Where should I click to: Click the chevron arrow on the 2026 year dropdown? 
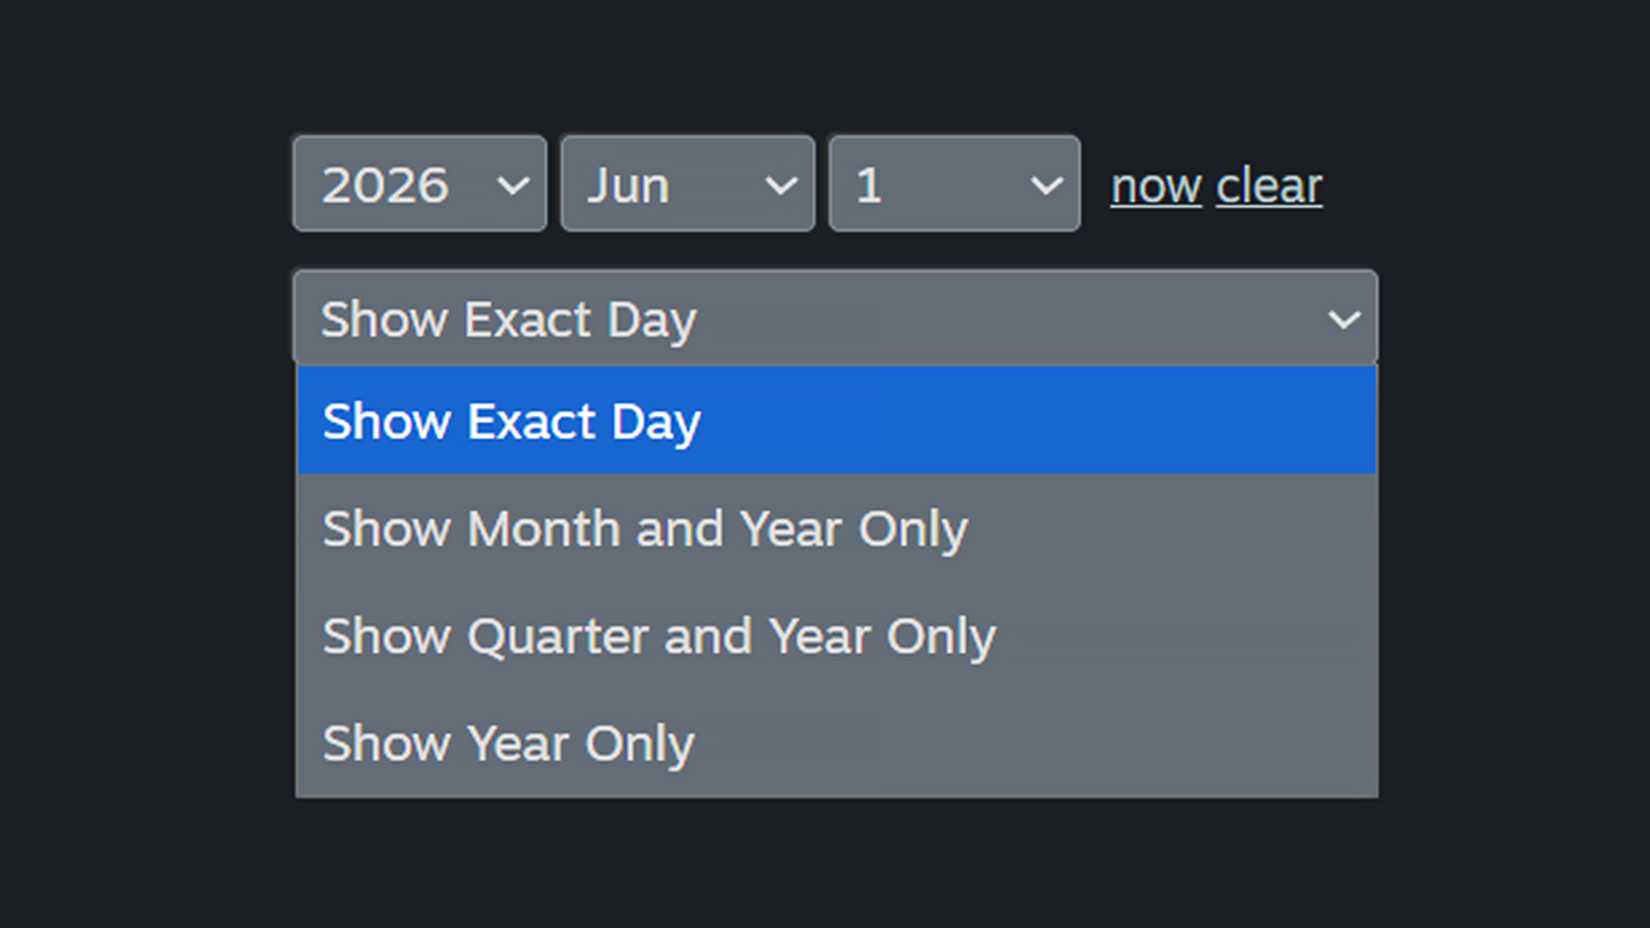tap(513, 185)
